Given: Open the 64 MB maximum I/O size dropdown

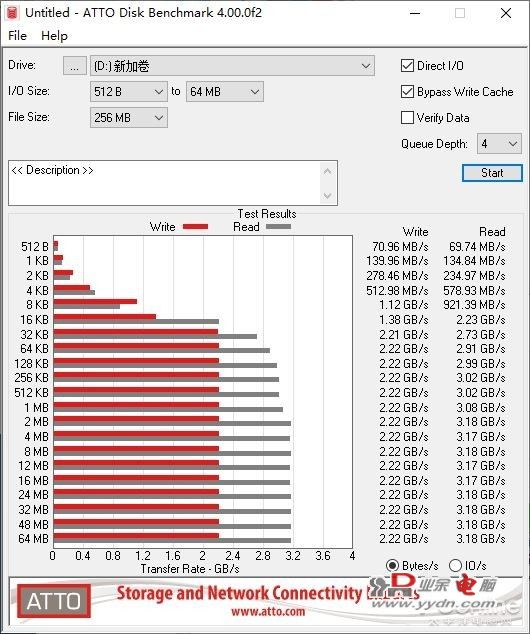Looking at the screenshot, I should (x=225, y=92).
